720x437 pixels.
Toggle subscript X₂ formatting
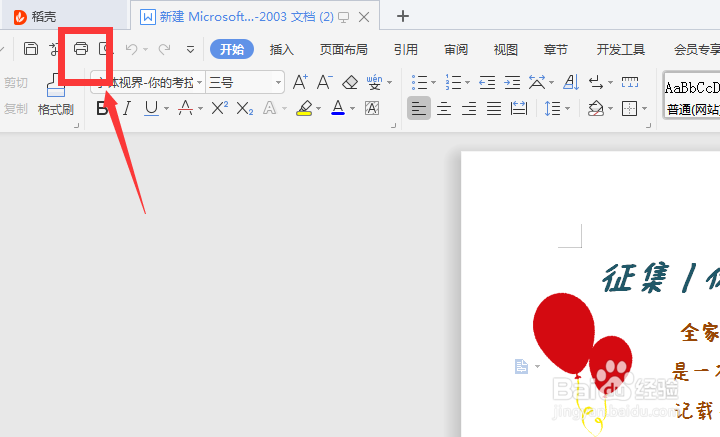(244, 109)
